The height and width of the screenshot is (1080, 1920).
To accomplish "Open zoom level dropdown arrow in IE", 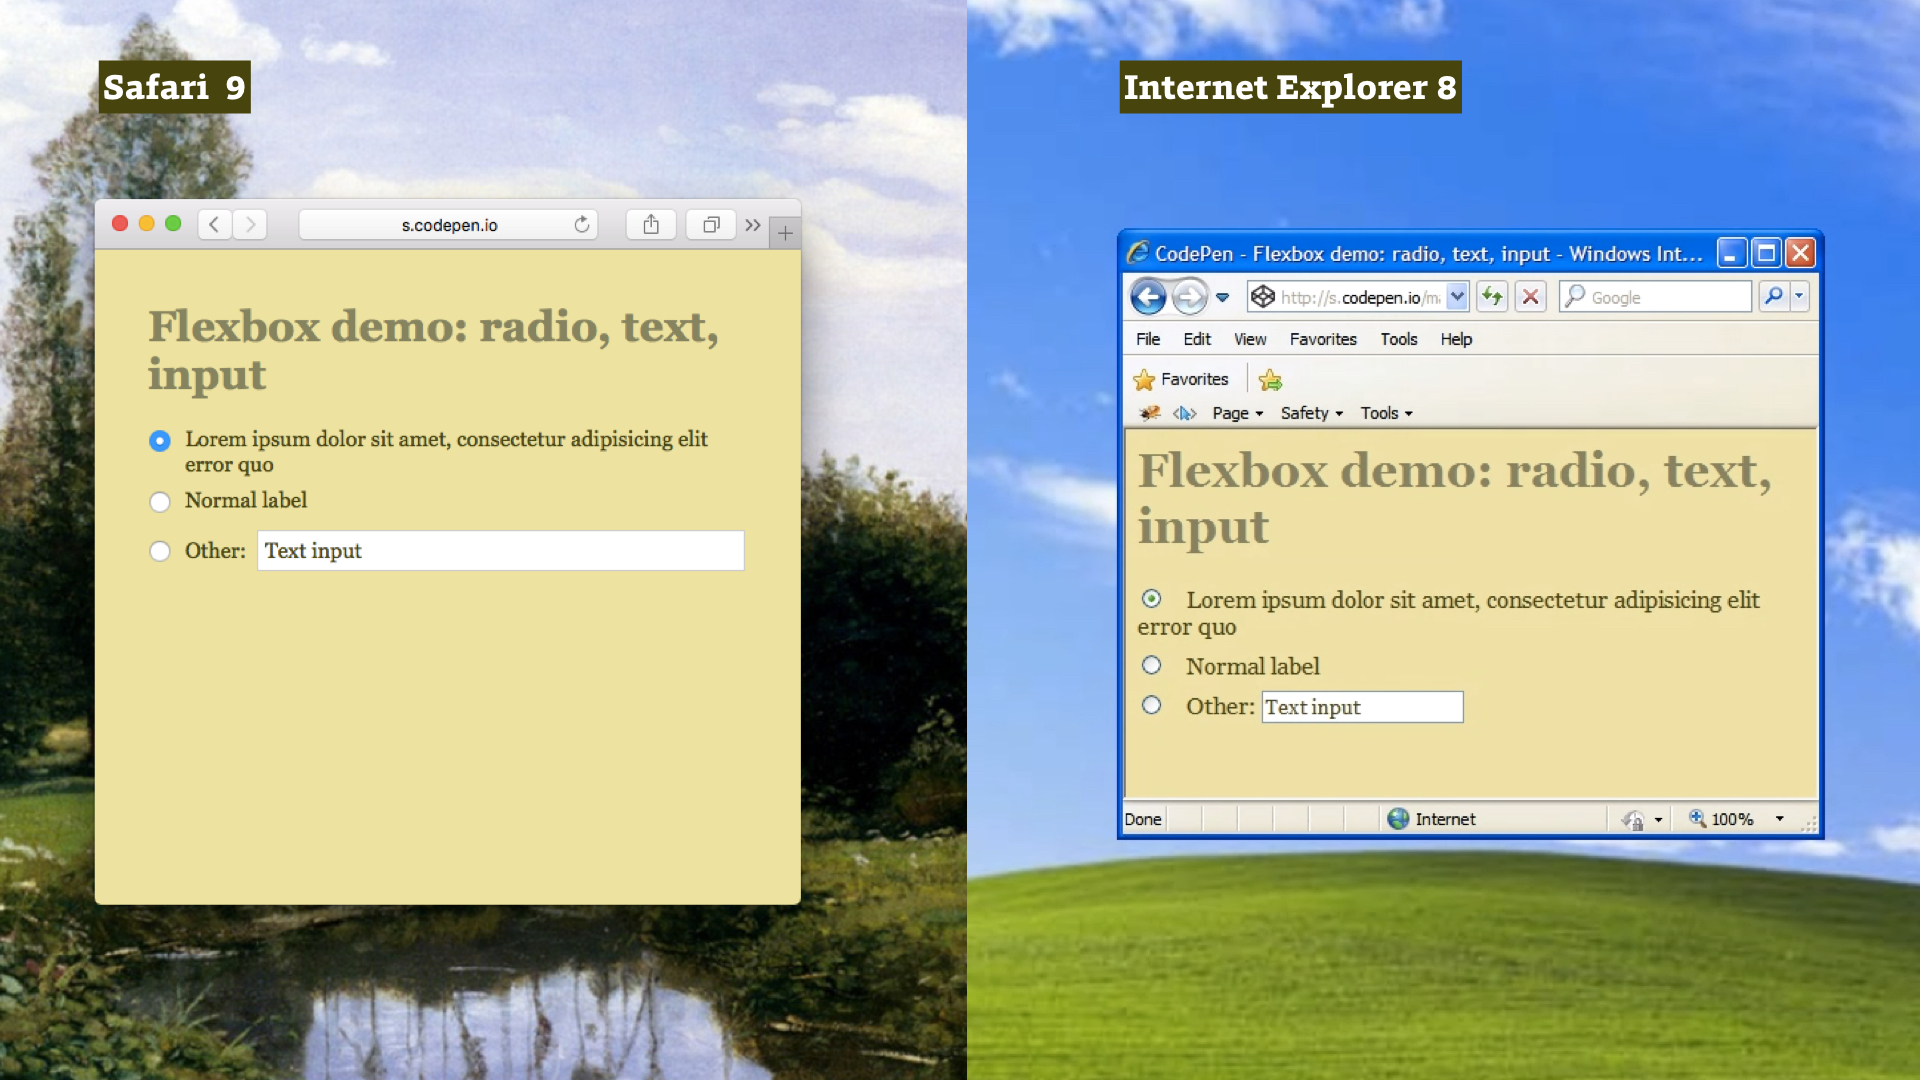I will pyautogui.click(x=1780, y=819).
